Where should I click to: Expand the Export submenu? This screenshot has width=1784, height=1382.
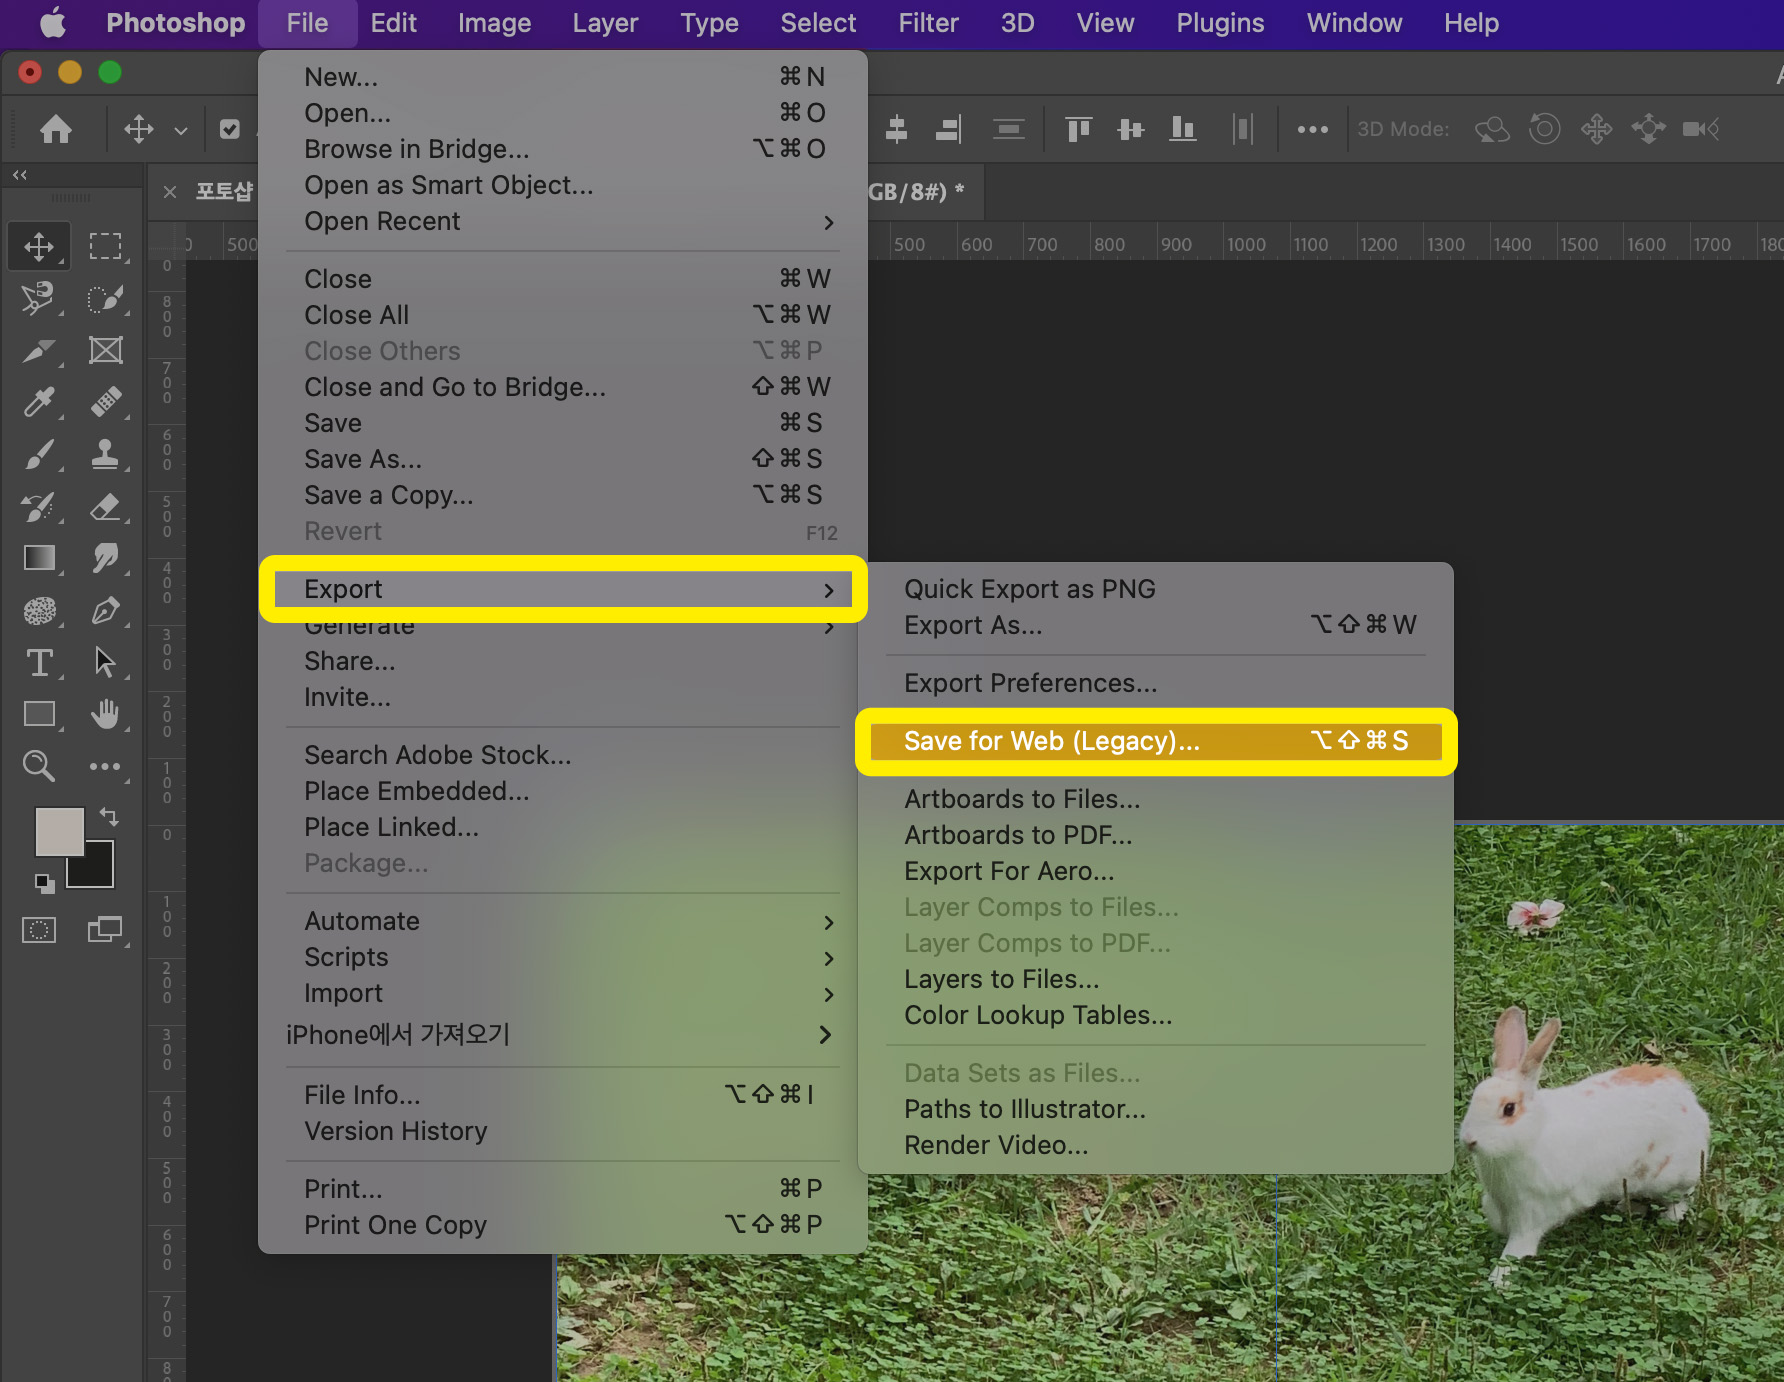(x=563, y=589)
